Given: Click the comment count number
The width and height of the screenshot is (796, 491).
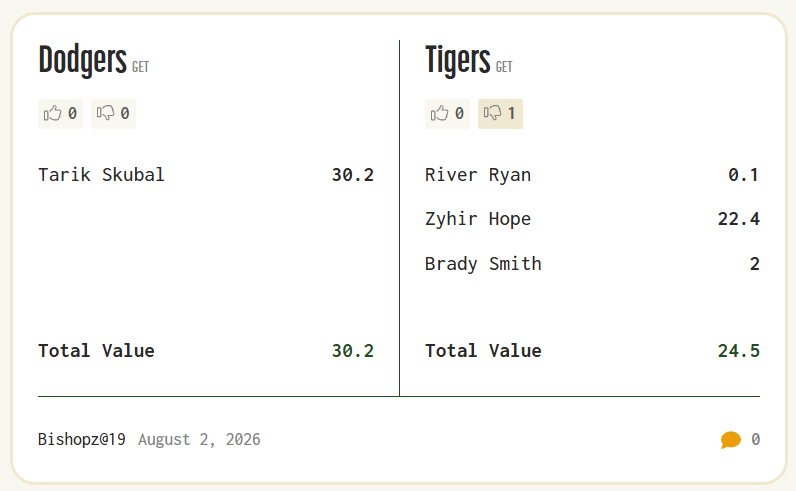Looking at the screenshot, I should (755, 439).
